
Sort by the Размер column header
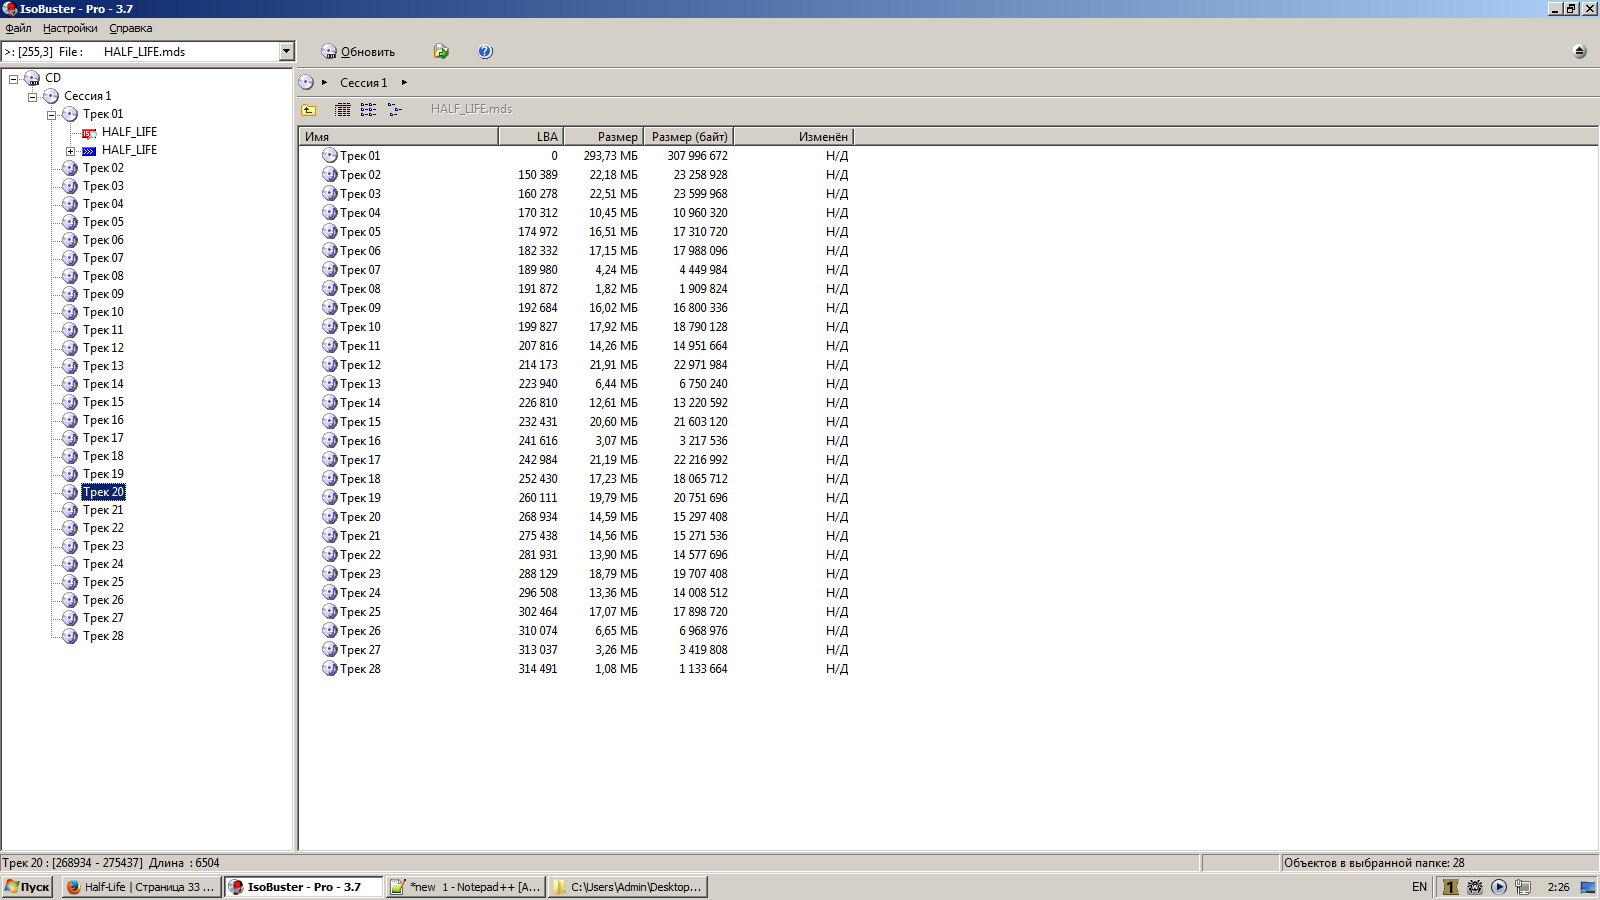(603, 137)
